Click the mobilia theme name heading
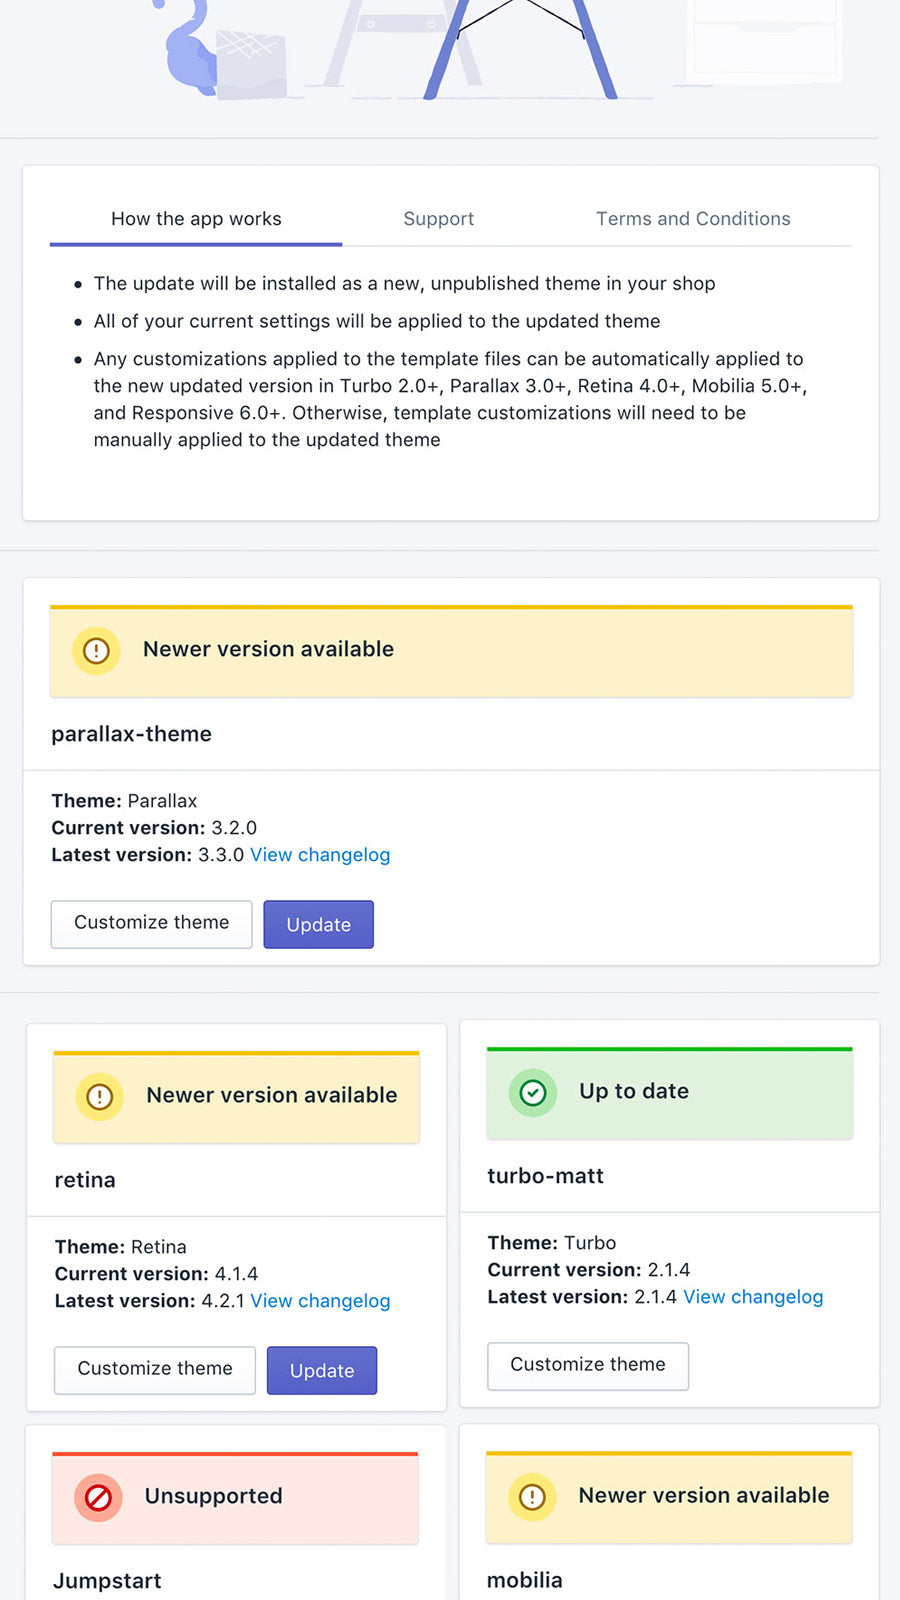 (x=524, y=1580)
